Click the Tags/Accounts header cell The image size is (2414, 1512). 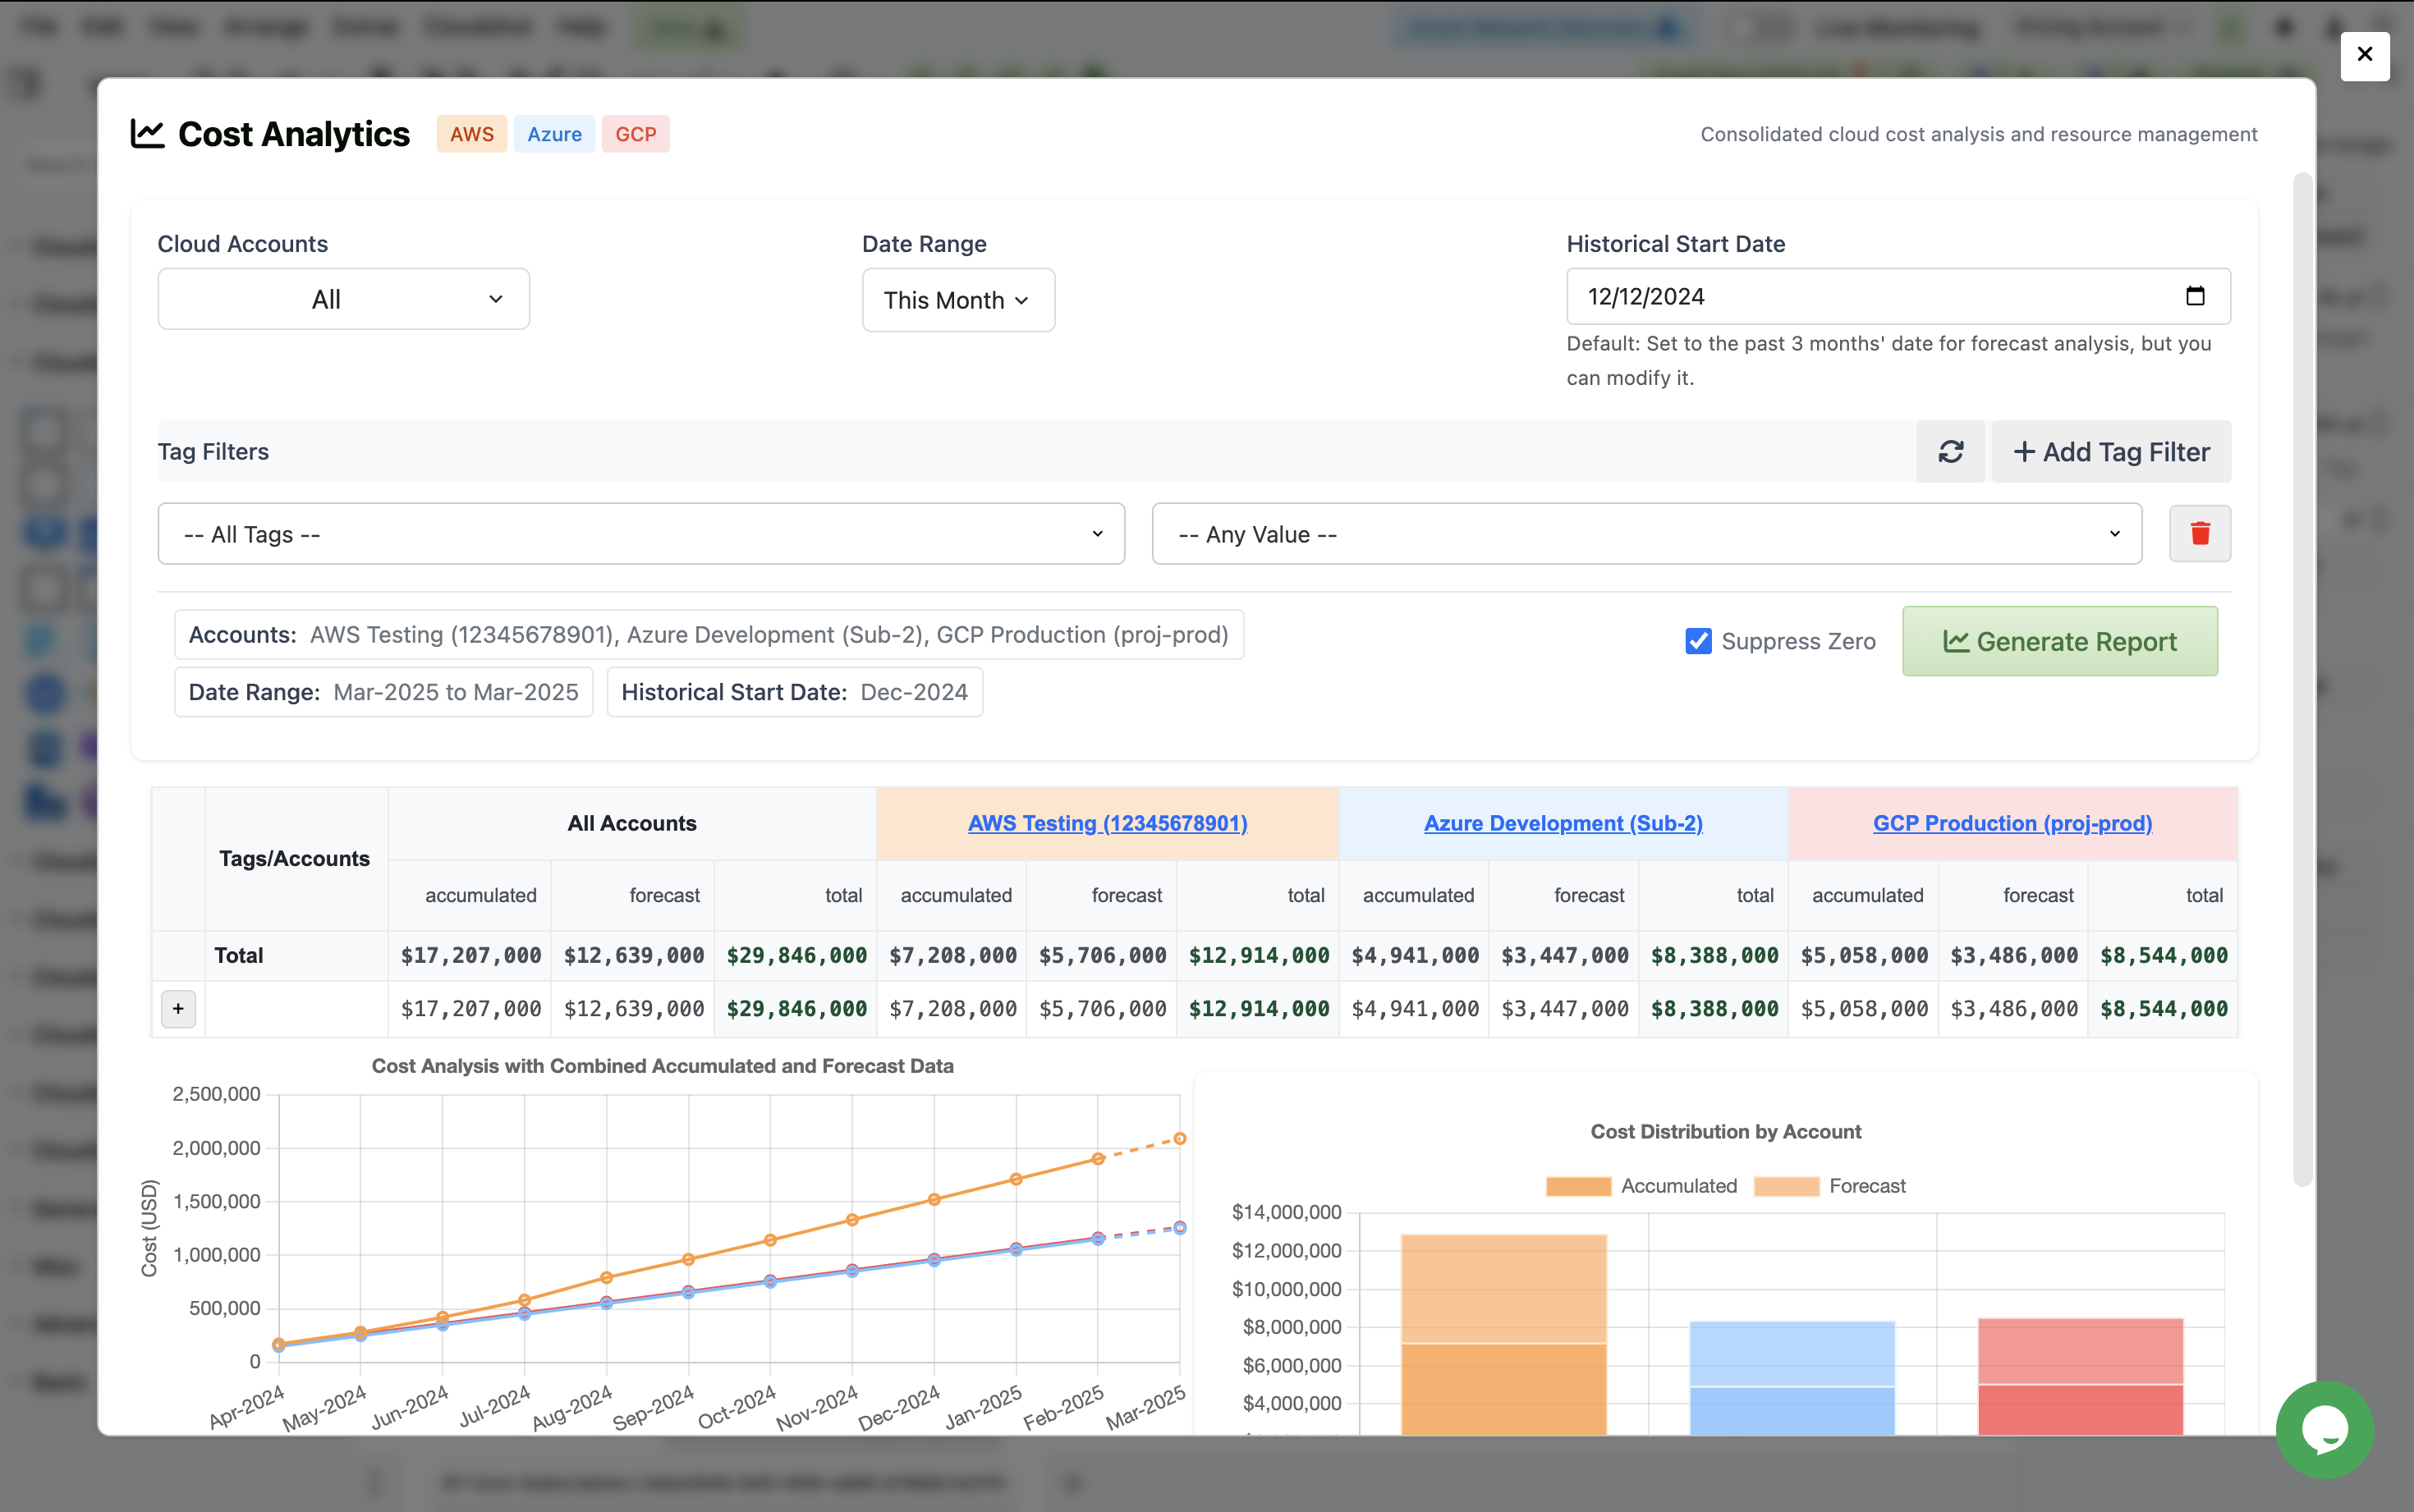pos(295,858)
